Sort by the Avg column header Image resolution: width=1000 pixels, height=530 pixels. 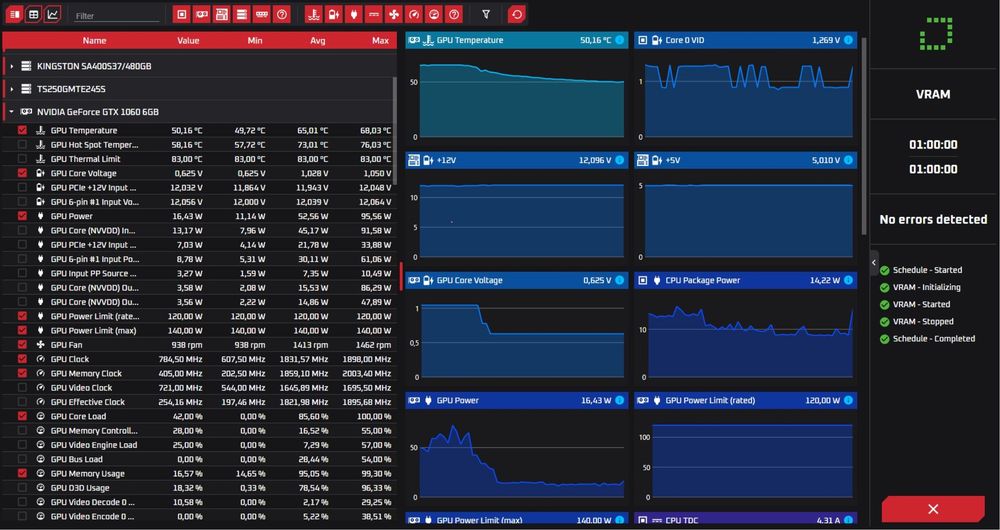point(318,41)
